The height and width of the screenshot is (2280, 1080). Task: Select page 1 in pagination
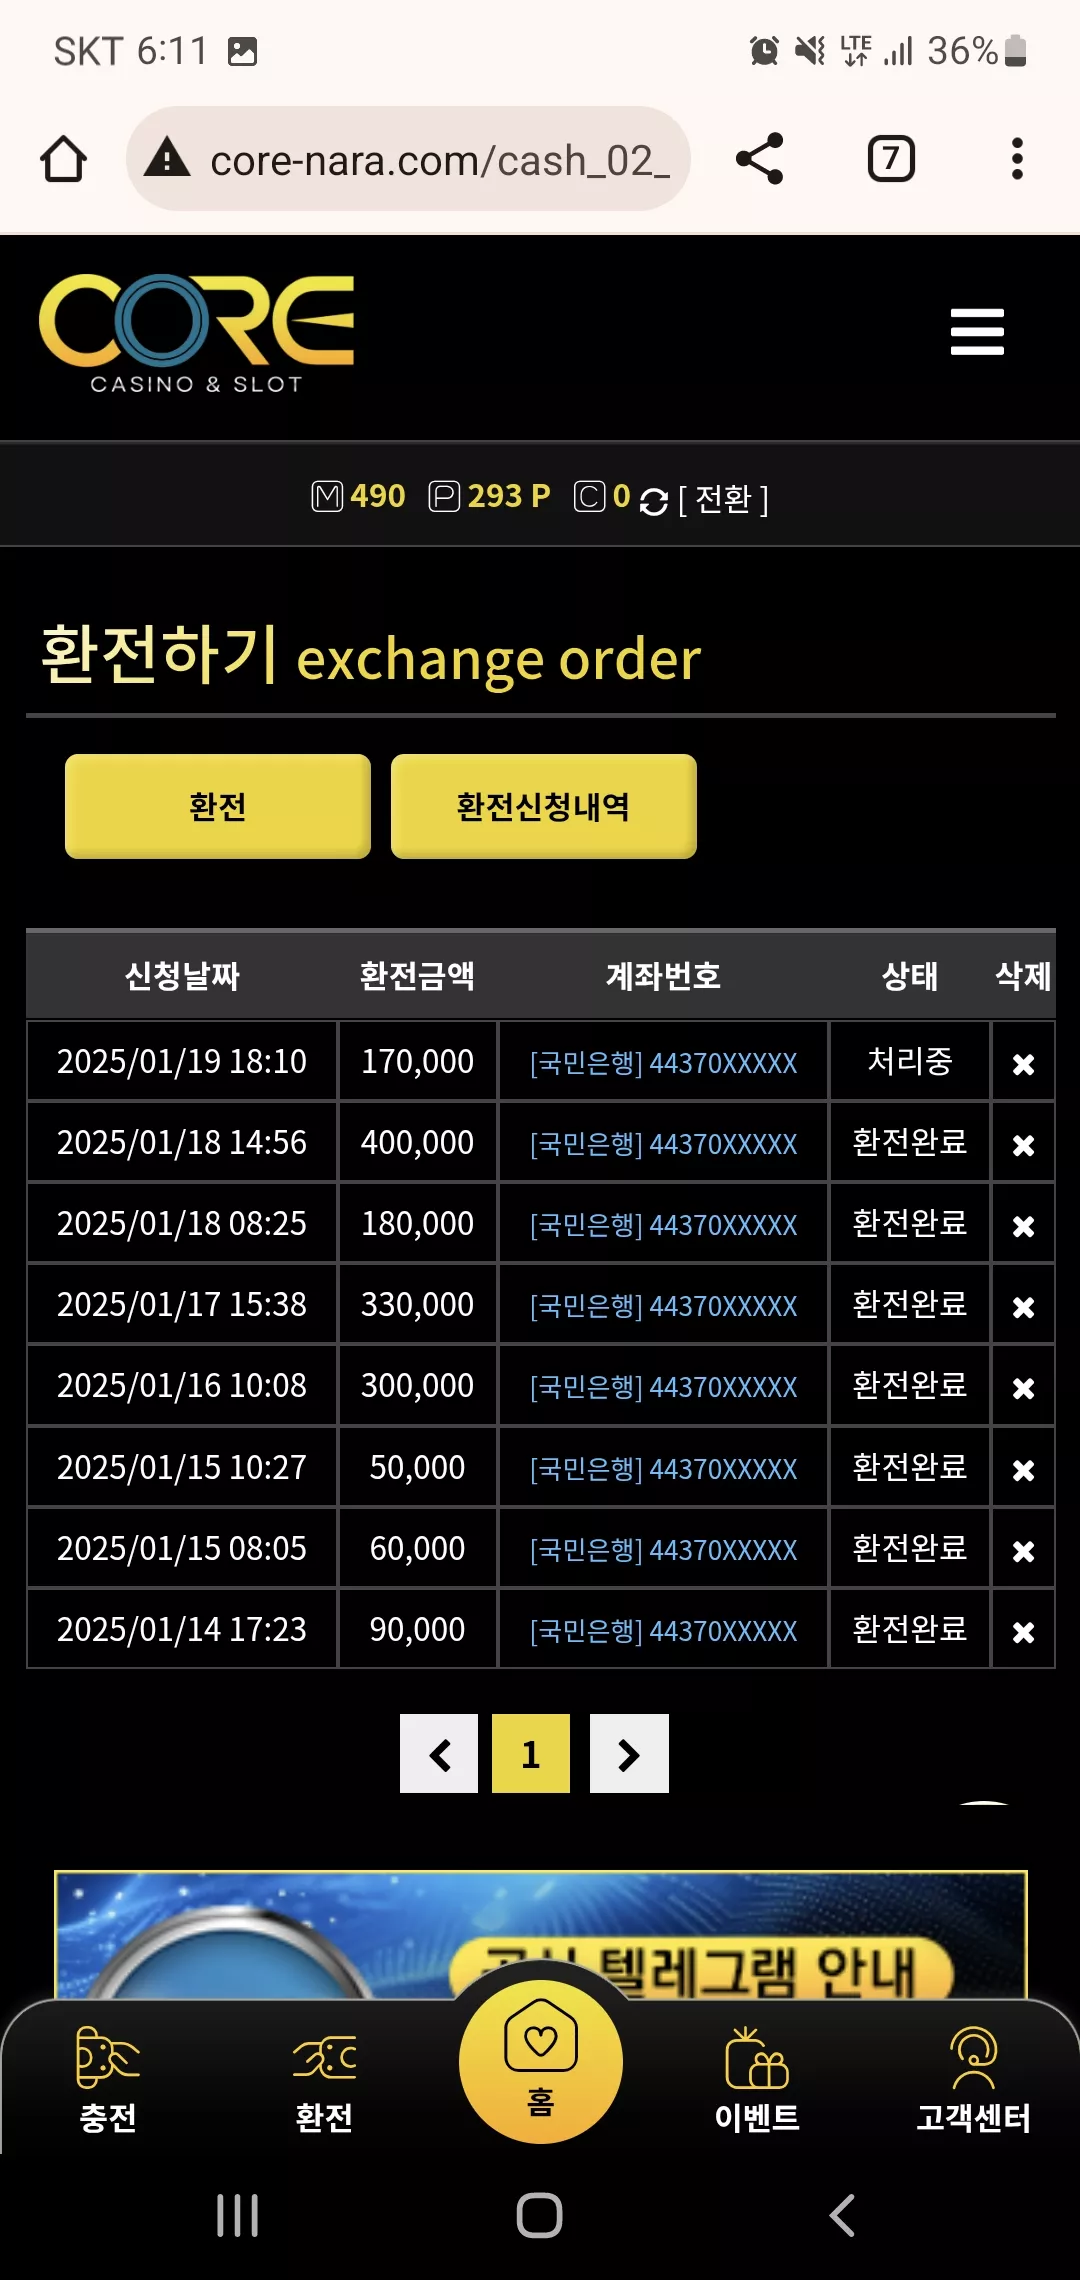tap(531, 1754)
